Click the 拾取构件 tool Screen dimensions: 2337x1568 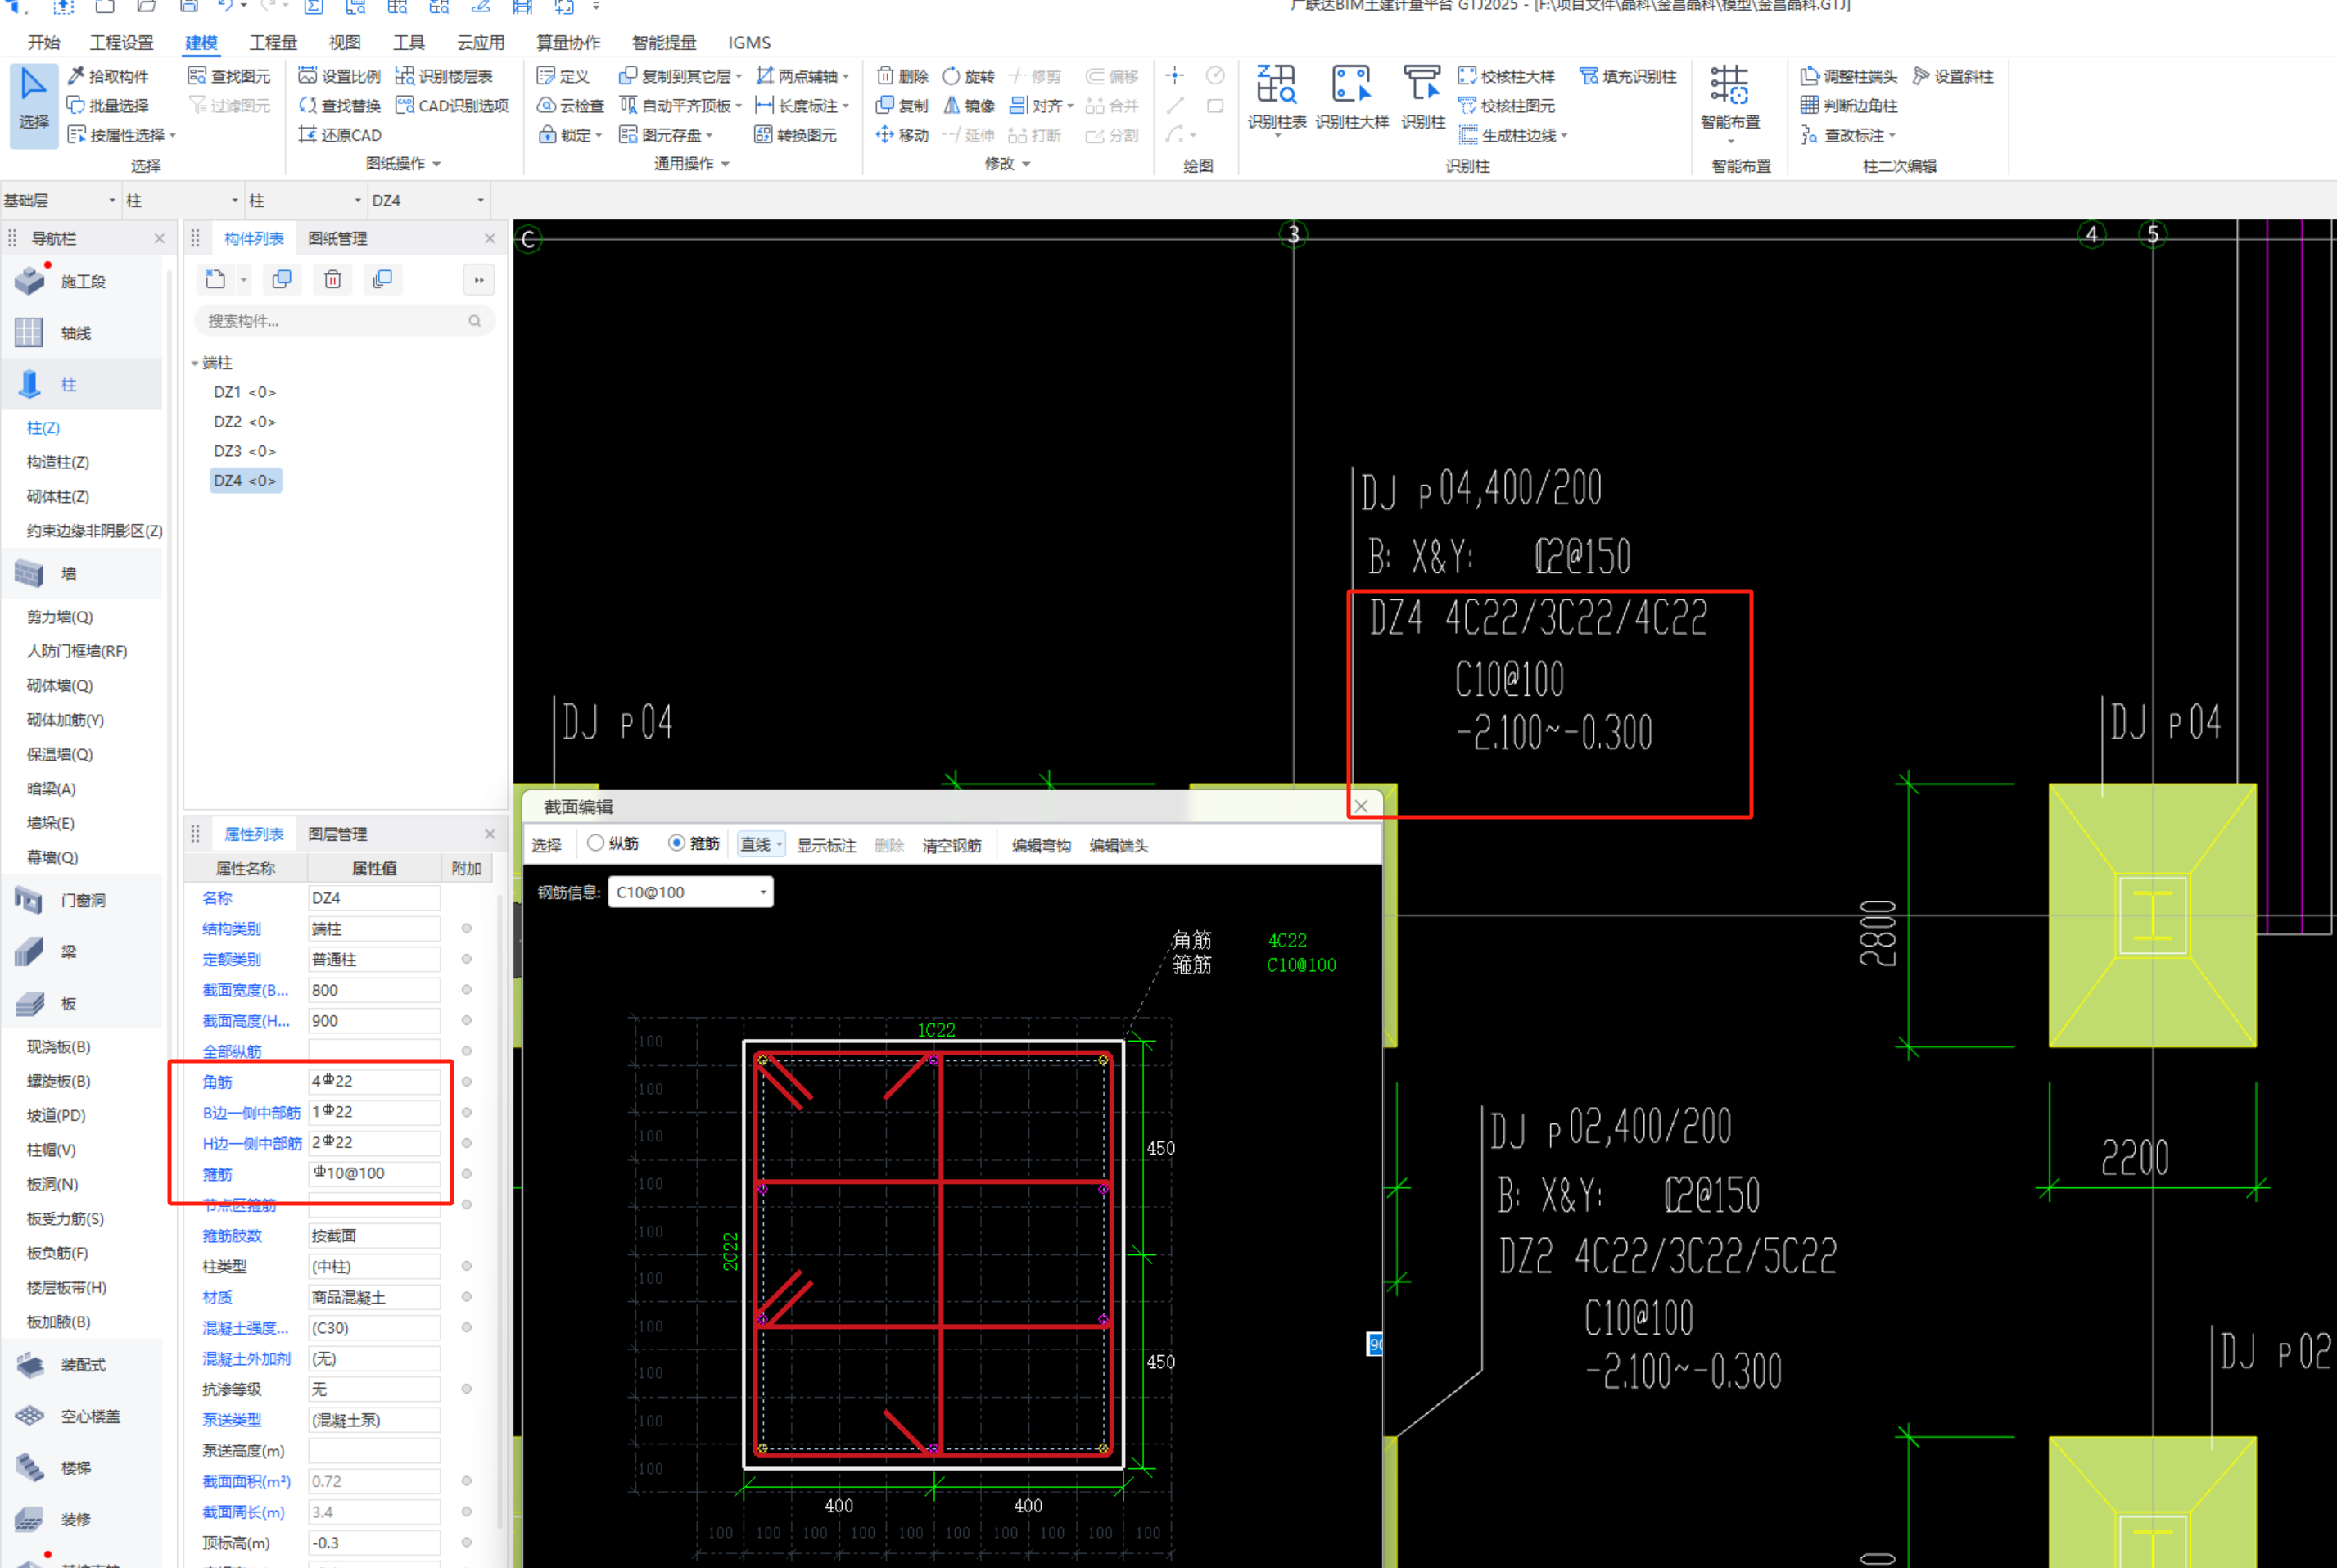click(108, 76)
